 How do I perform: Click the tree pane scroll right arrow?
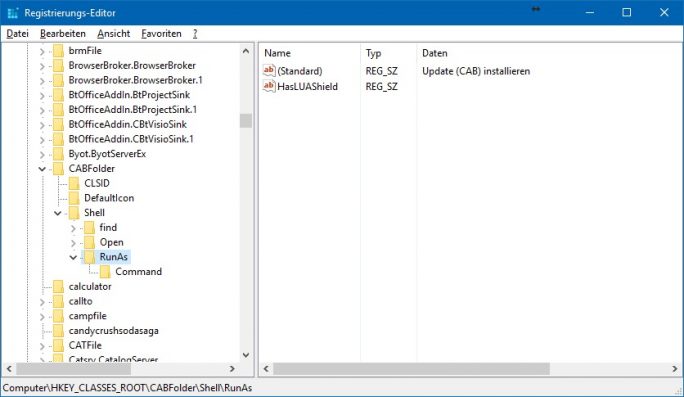[232, 369]
